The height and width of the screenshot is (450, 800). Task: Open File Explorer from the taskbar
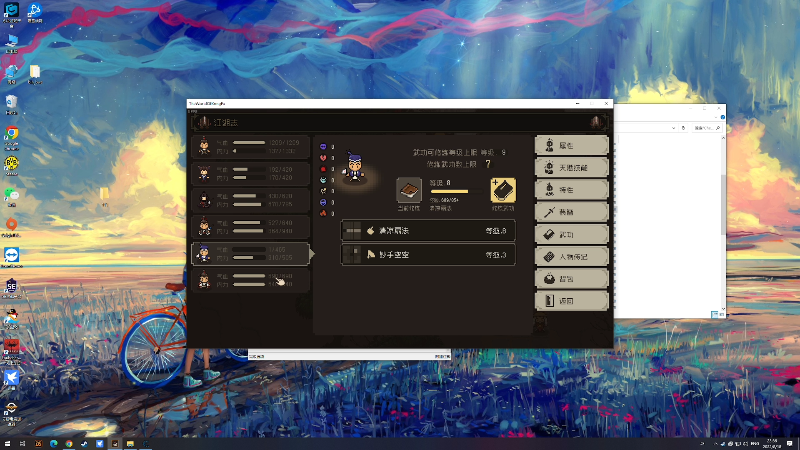130,444
